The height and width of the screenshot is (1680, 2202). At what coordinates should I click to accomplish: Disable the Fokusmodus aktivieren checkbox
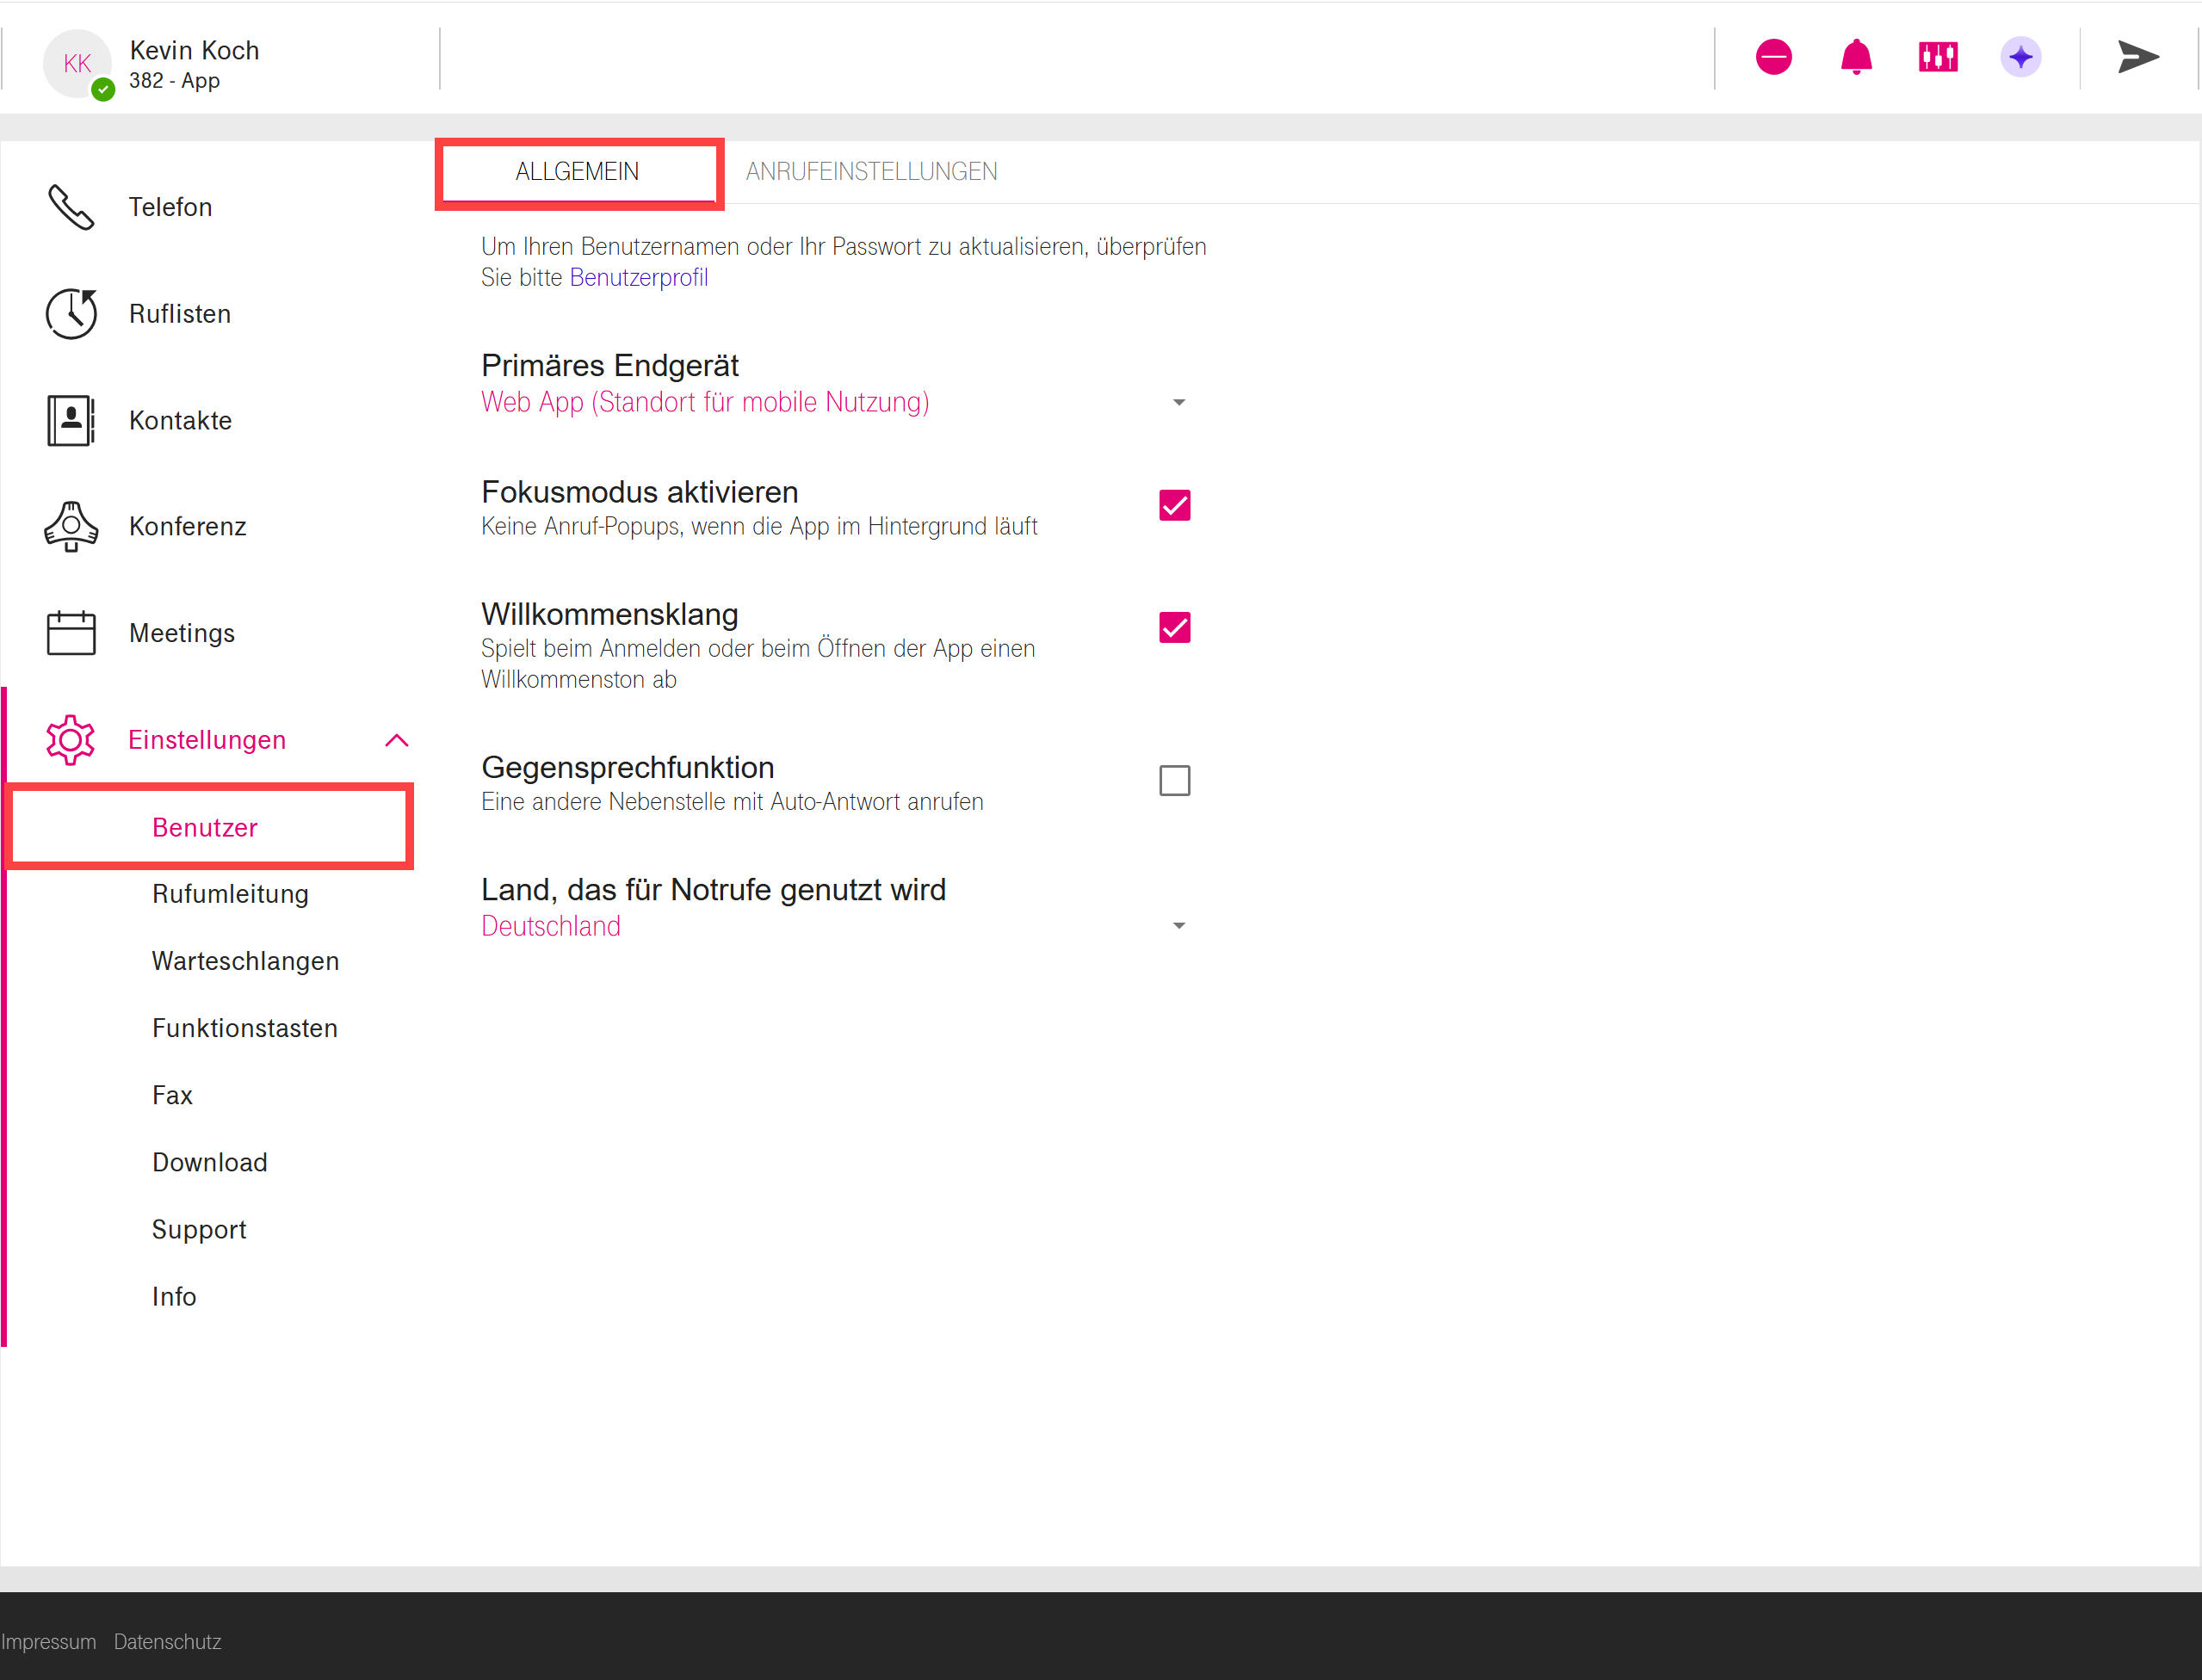point(1174,506)
